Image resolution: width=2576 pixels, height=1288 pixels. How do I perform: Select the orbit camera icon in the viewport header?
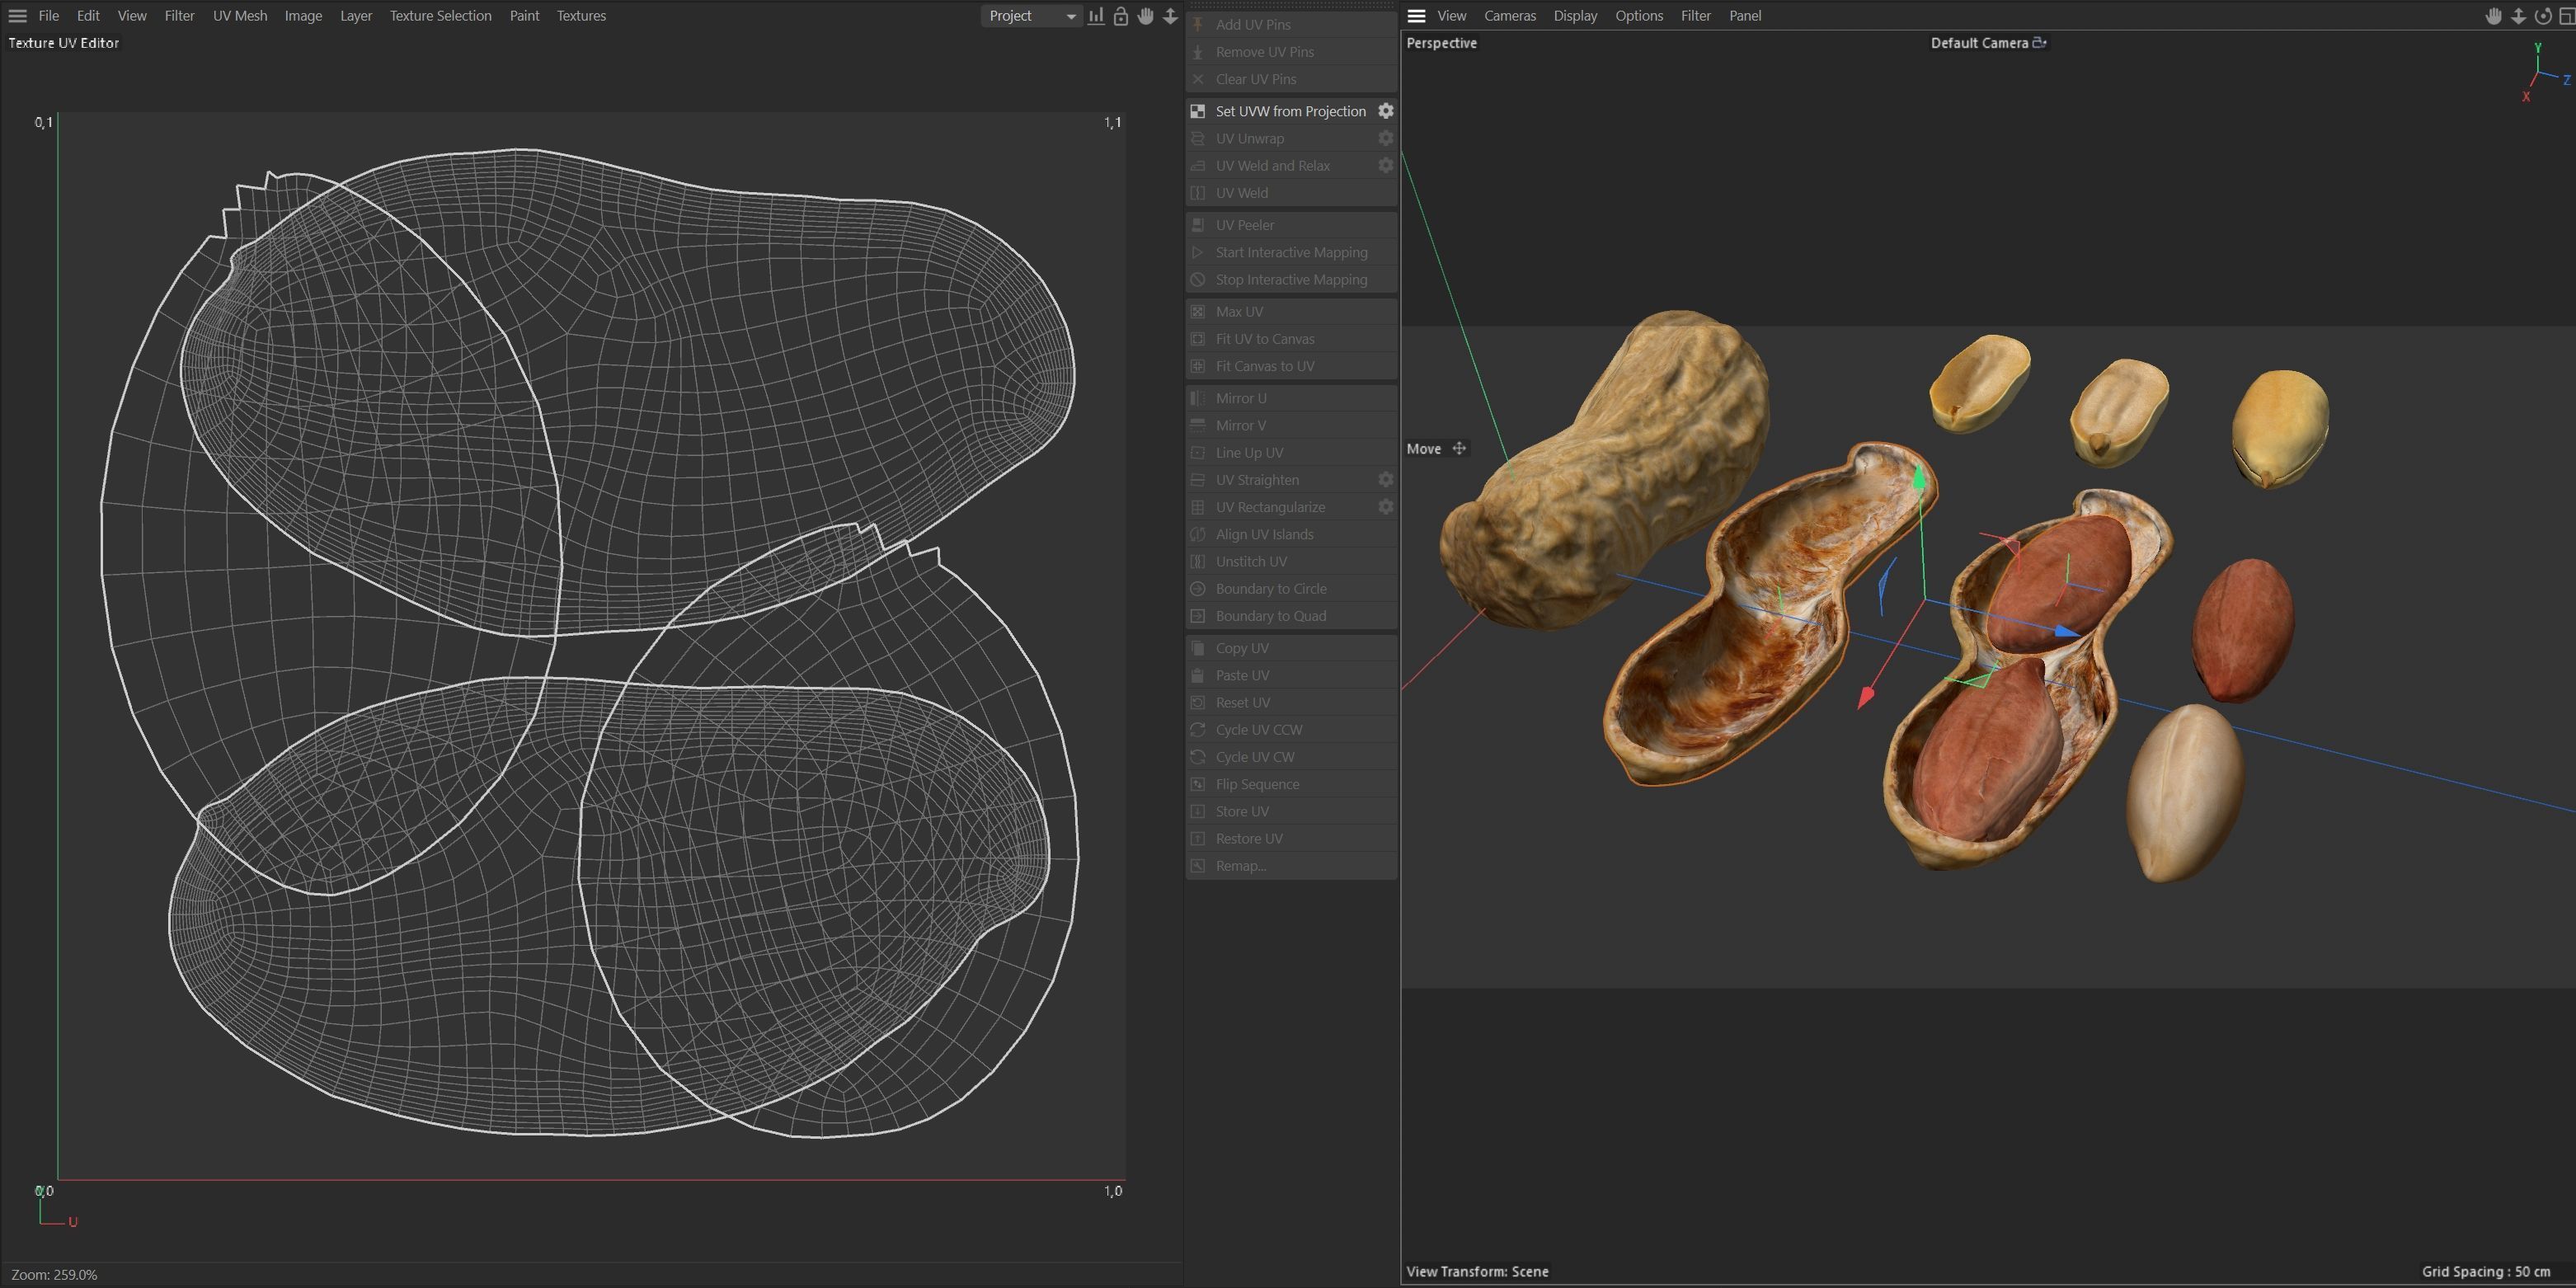(x=2543, y=16)
